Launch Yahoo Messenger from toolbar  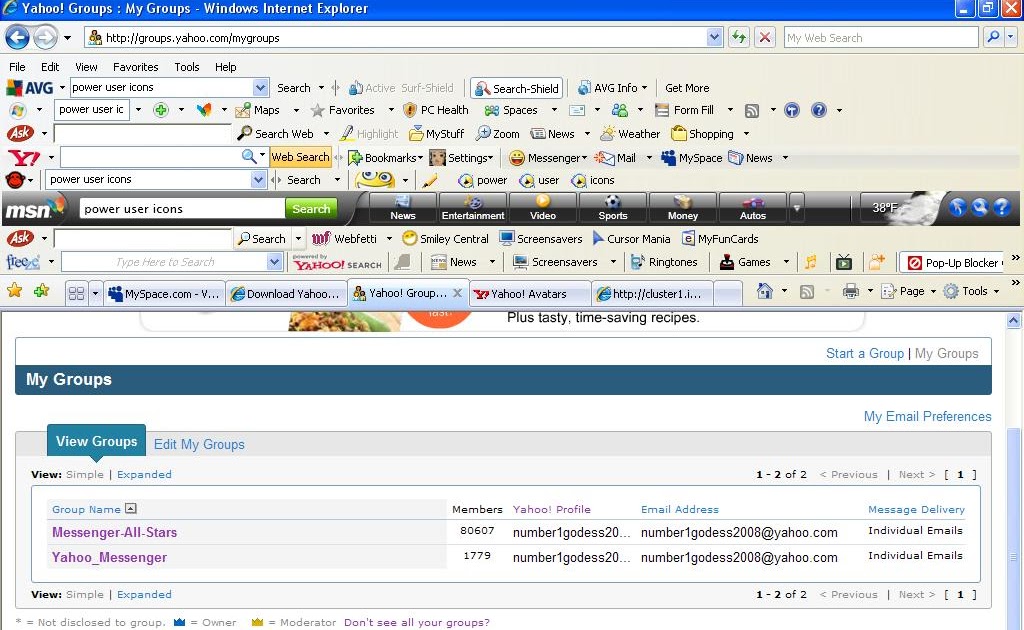click(x=548, y=157)
